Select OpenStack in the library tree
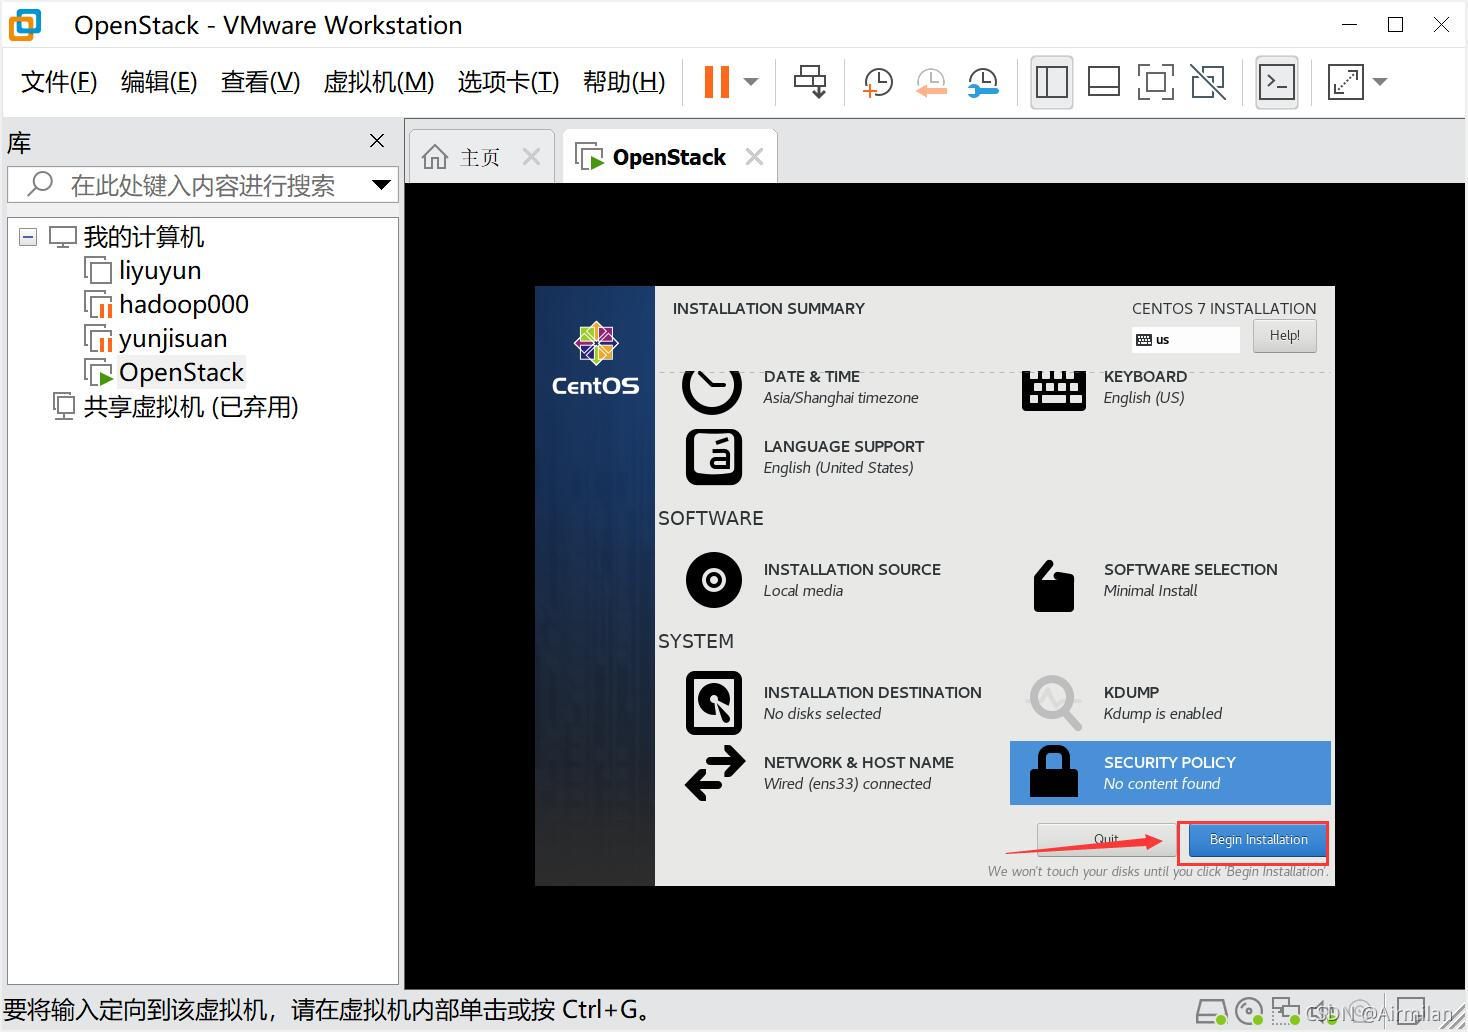 click(x=181, y=373)
